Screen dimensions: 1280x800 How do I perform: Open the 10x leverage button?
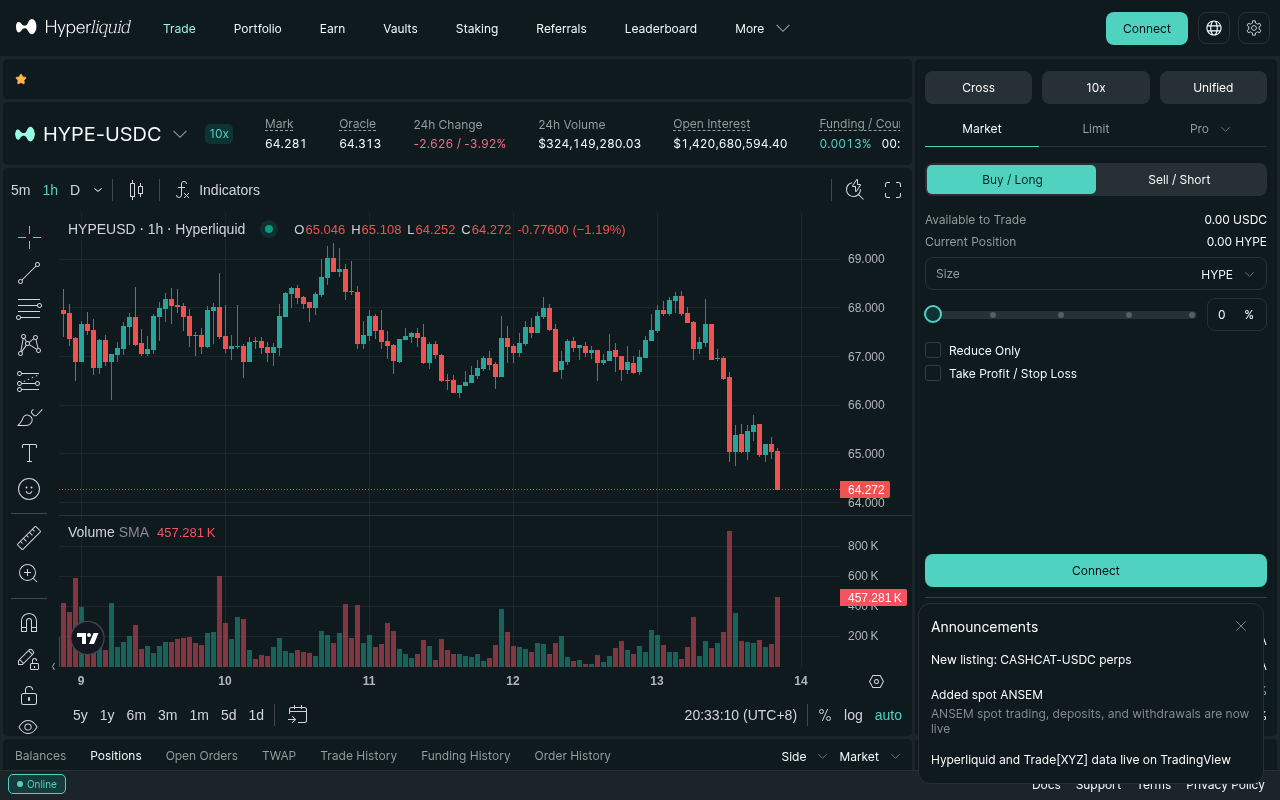click(x=1096, y=88)
